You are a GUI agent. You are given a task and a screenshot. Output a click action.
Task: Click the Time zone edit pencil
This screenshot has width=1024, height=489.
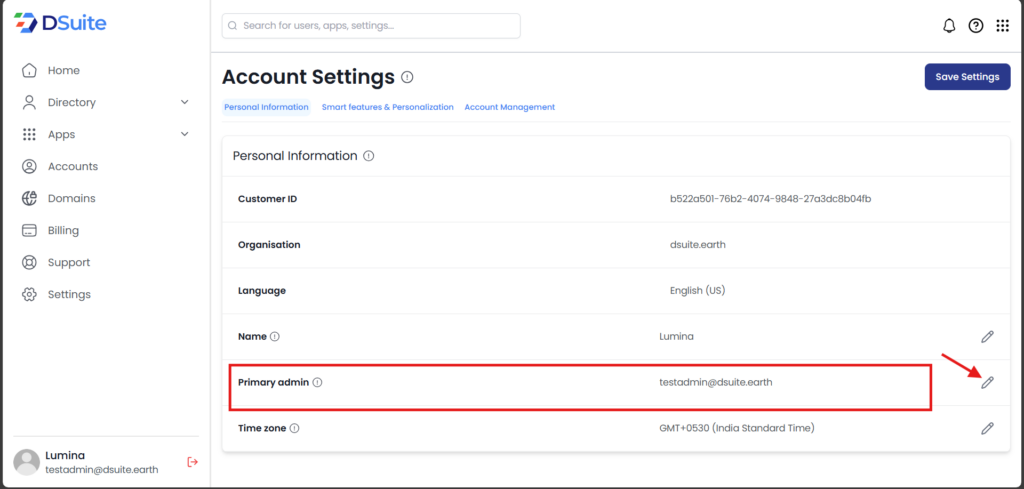coord(987,428)
